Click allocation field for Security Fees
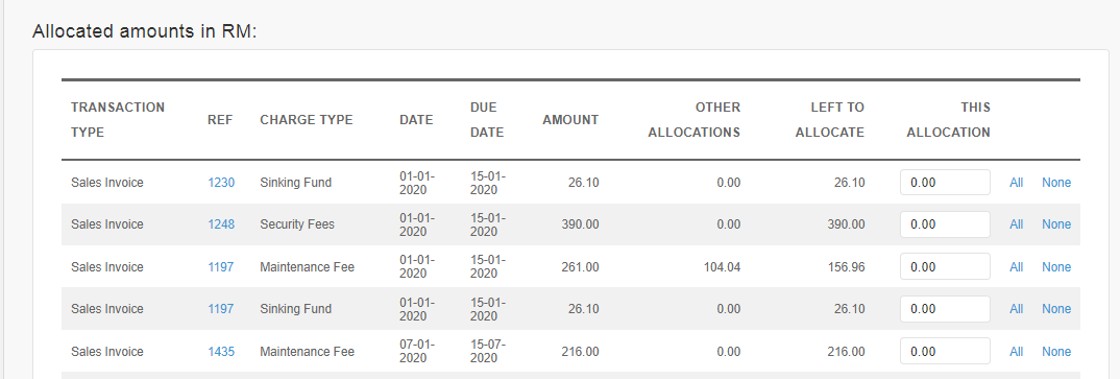 (x=945, y=225)
